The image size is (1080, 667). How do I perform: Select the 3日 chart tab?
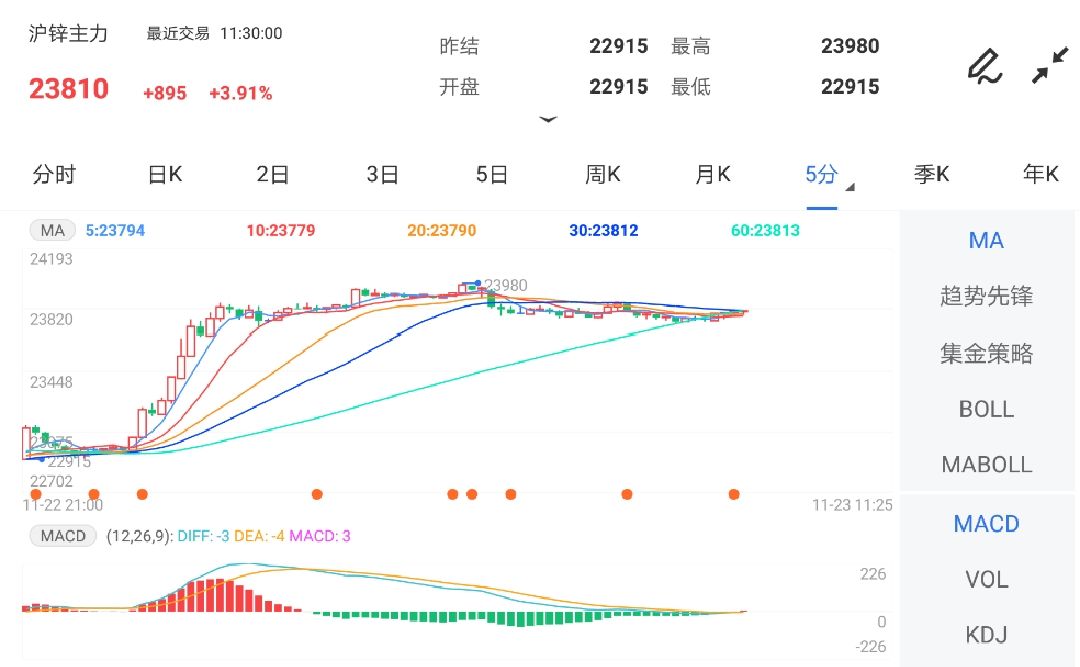click(383, 174)
